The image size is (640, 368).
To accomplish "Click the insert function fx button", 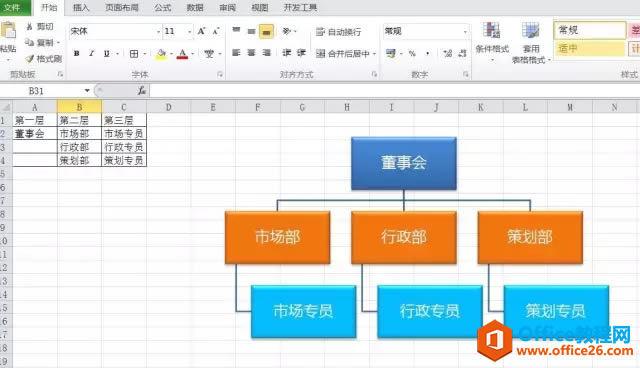I will (x=142, y=91).
